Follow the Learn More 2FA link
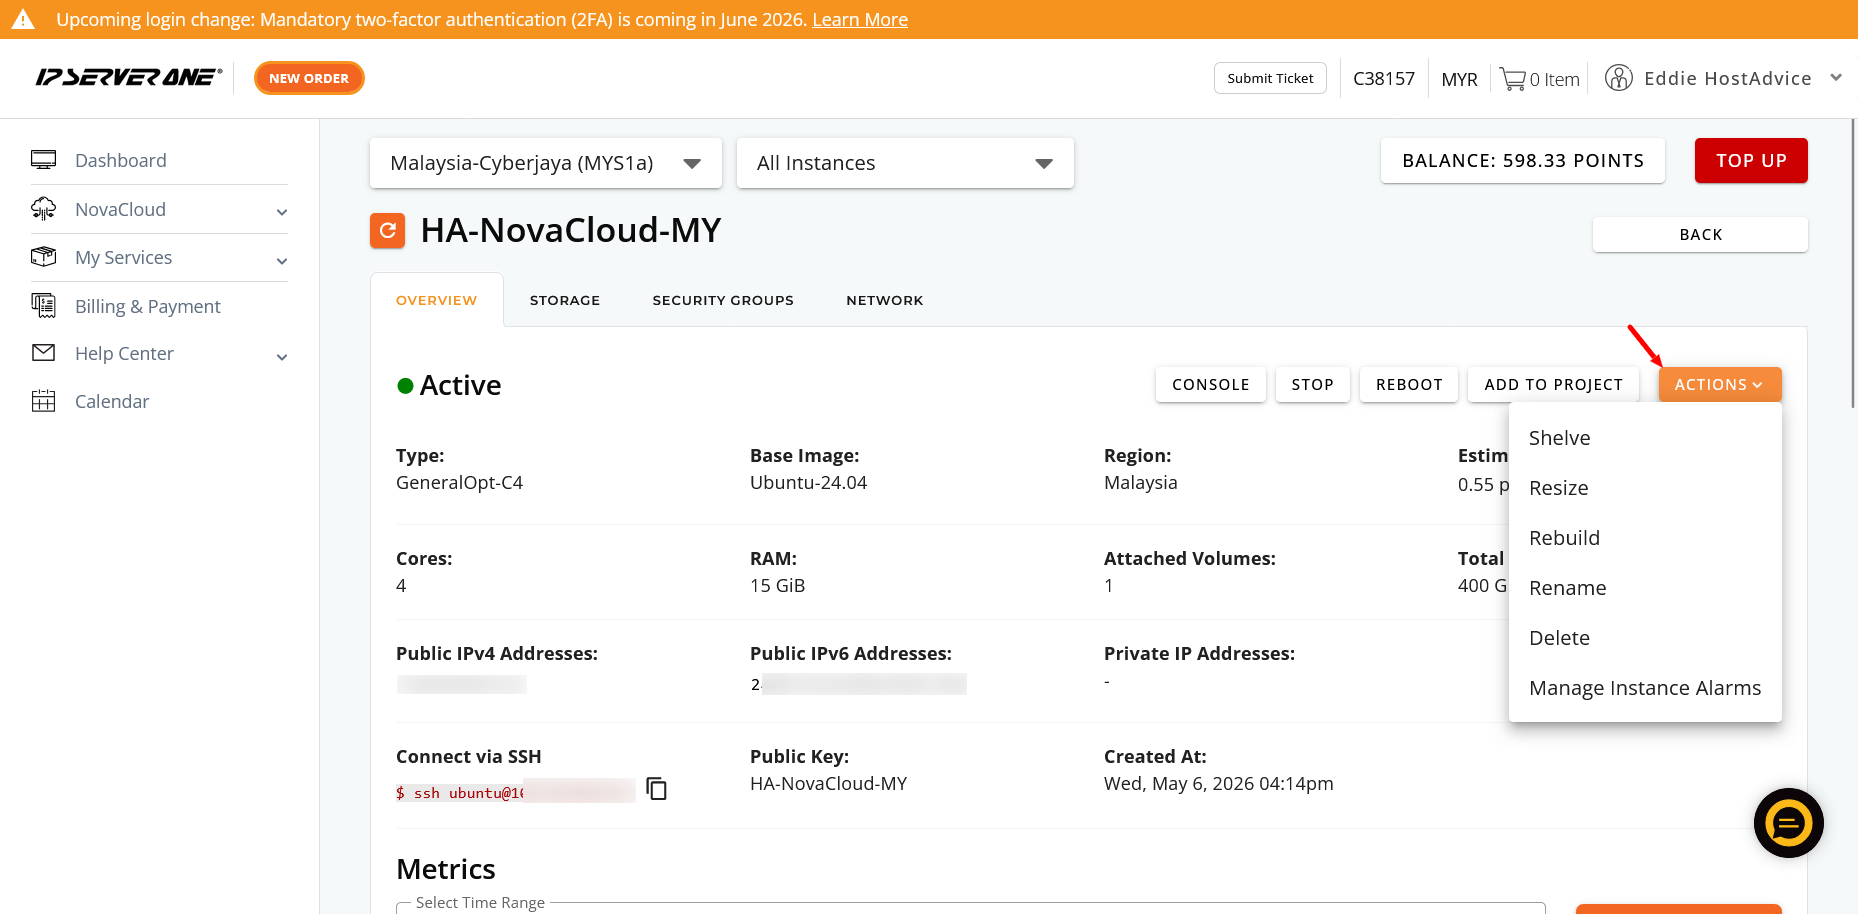This screenshot has width=1858, height=915. [860, 20]
